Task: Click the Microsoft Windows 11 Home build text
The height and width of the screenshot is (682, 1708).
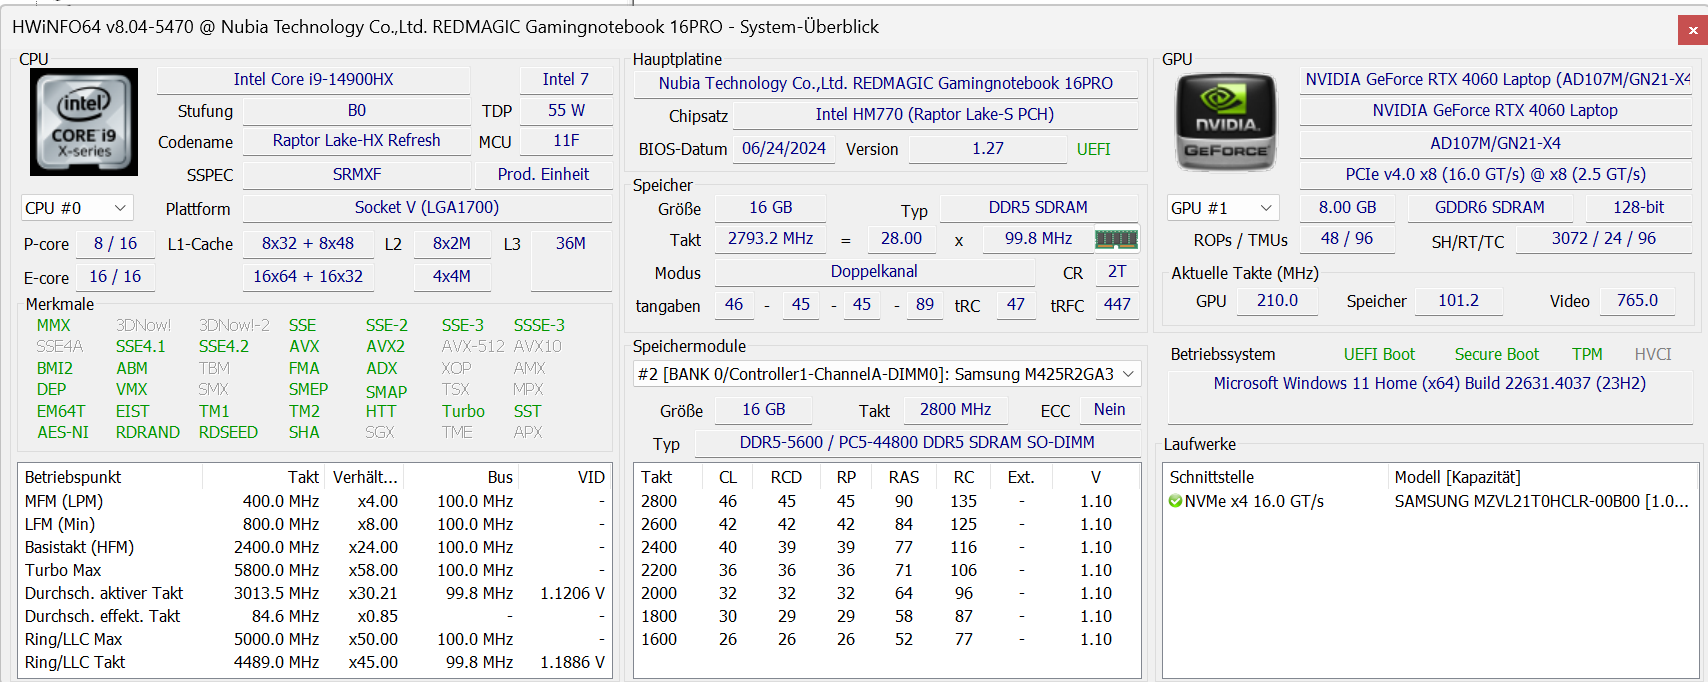Action: coord(1429,383)
